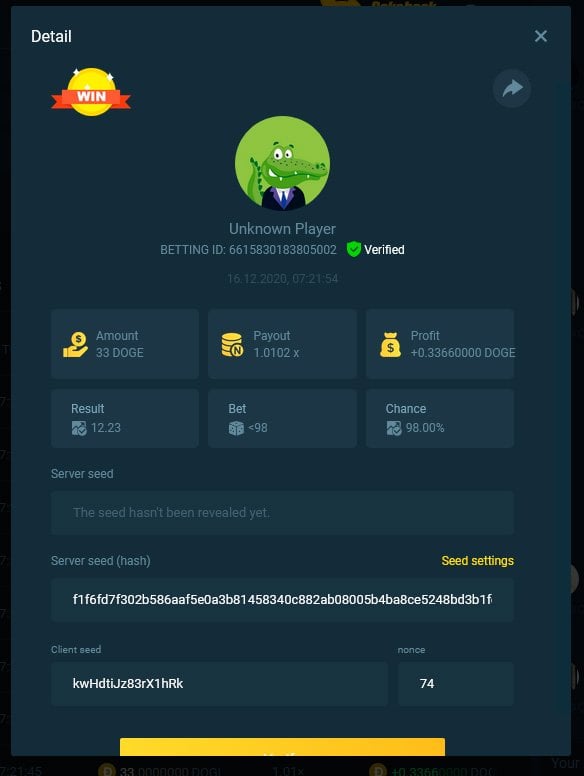
Task: Click the unrevealed Server seed field
Action: click(x=282, y=513)
